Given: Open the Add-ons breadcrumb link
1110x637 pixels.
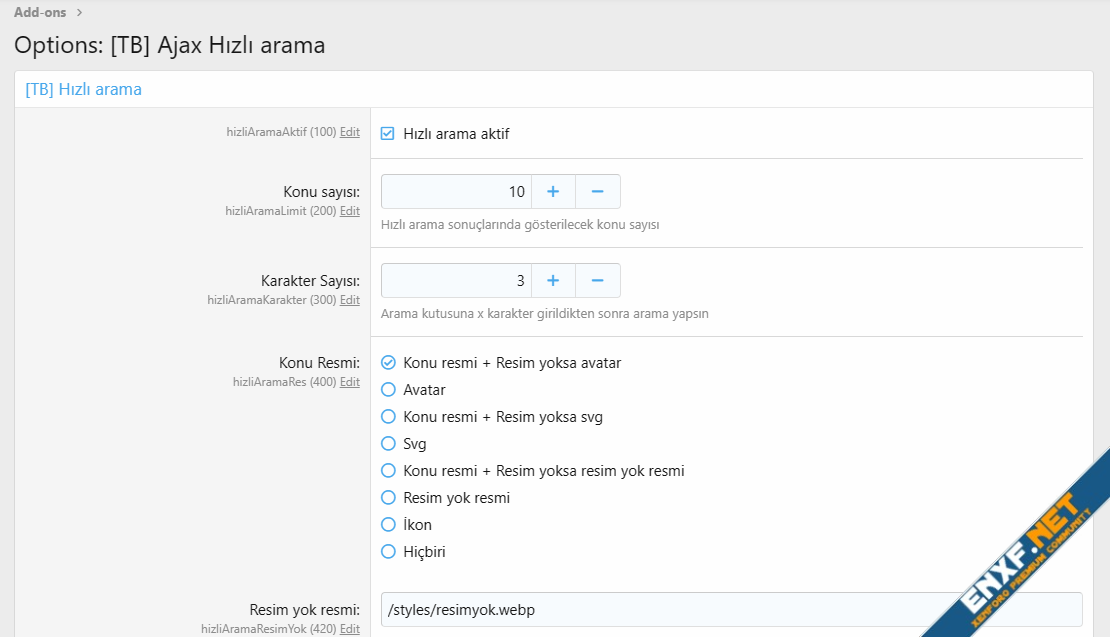Looking at the screenshot, I should pyautogui.click(x=41, y=12).
